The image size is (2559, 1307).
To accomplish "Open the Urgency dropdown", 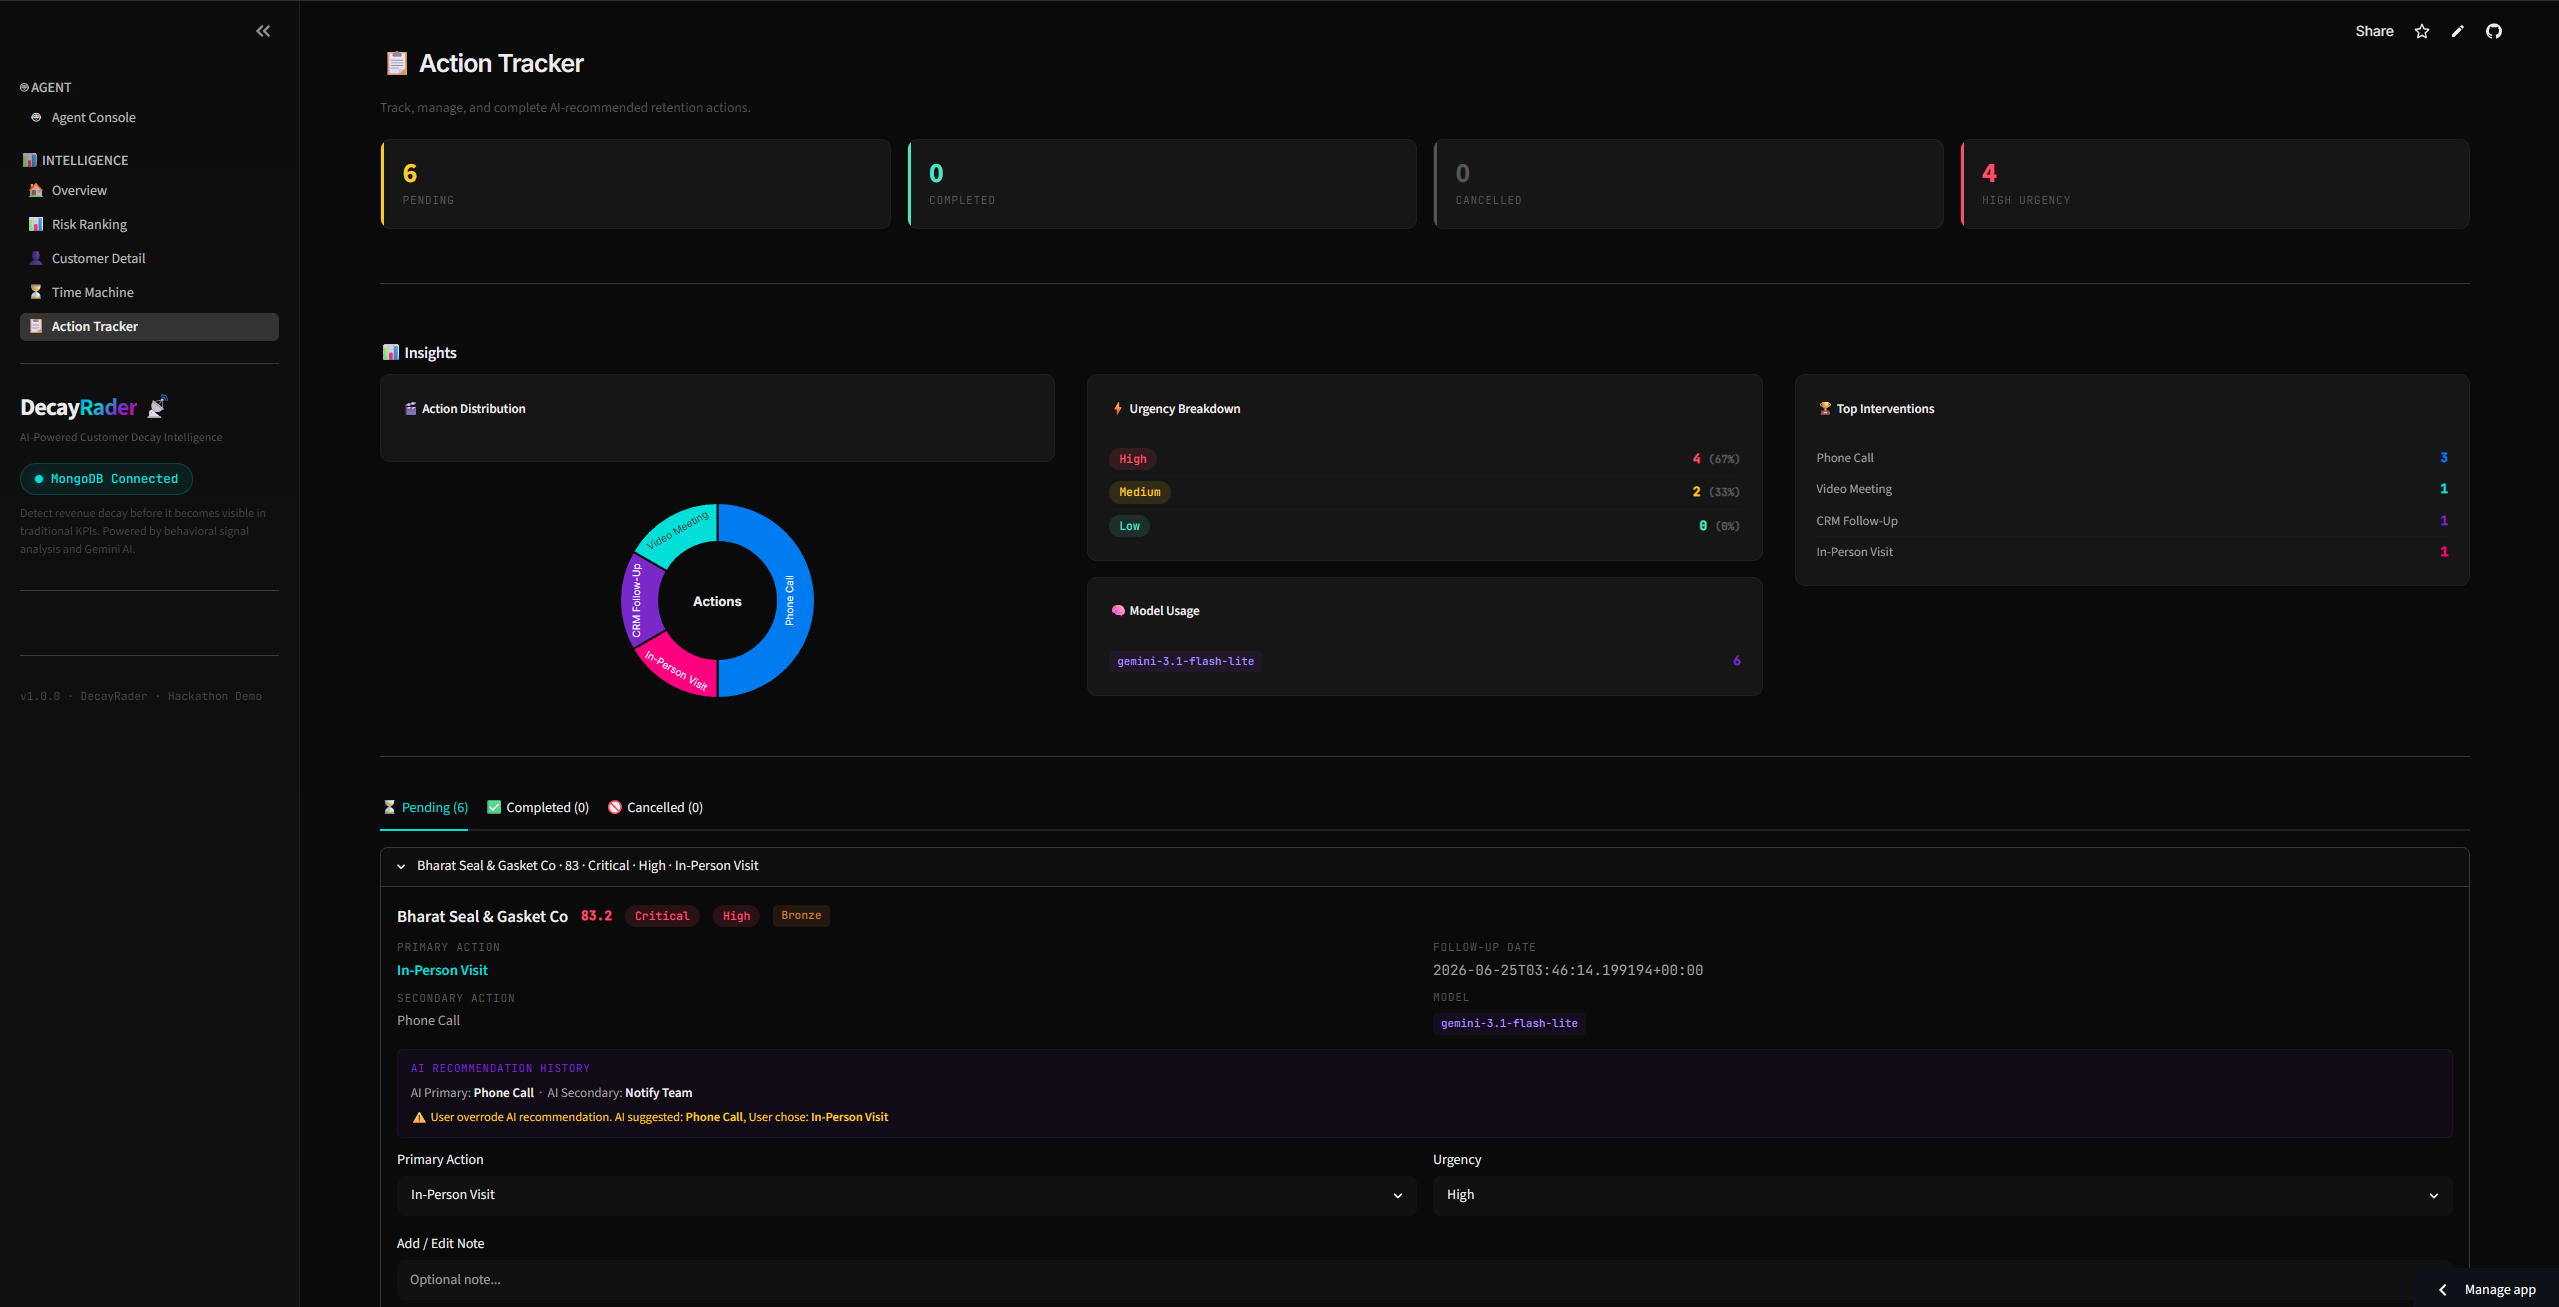I will (x=1942, y=1195).
